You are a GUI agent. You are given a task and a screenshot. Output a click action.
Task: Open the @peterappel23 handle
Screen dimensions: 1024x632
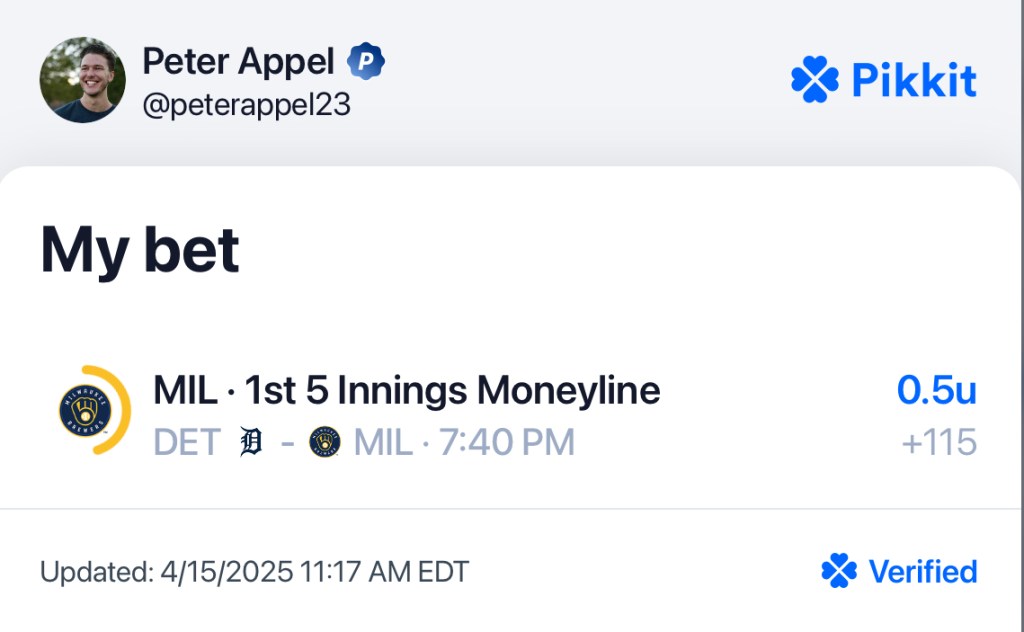tap(247, 104)
